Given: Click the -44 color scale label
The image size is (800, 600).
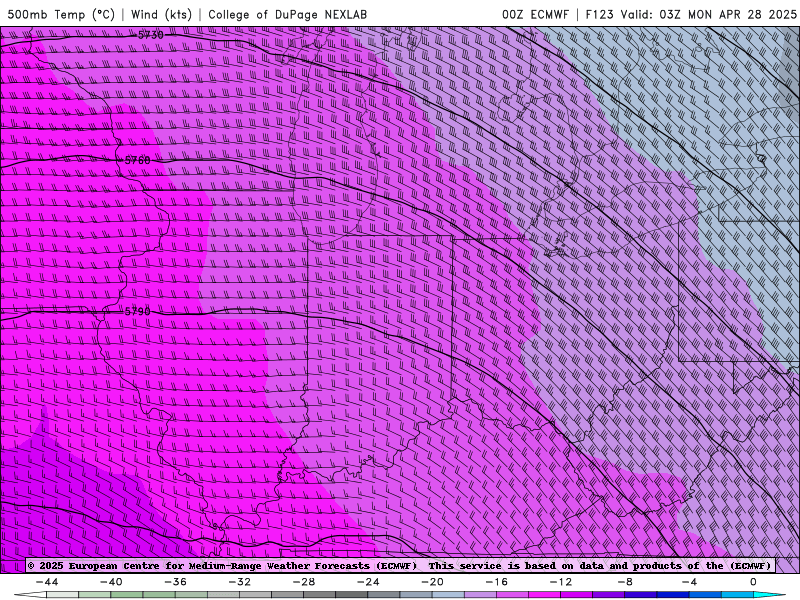Looking at the screenshot, I should pos(47,582).
